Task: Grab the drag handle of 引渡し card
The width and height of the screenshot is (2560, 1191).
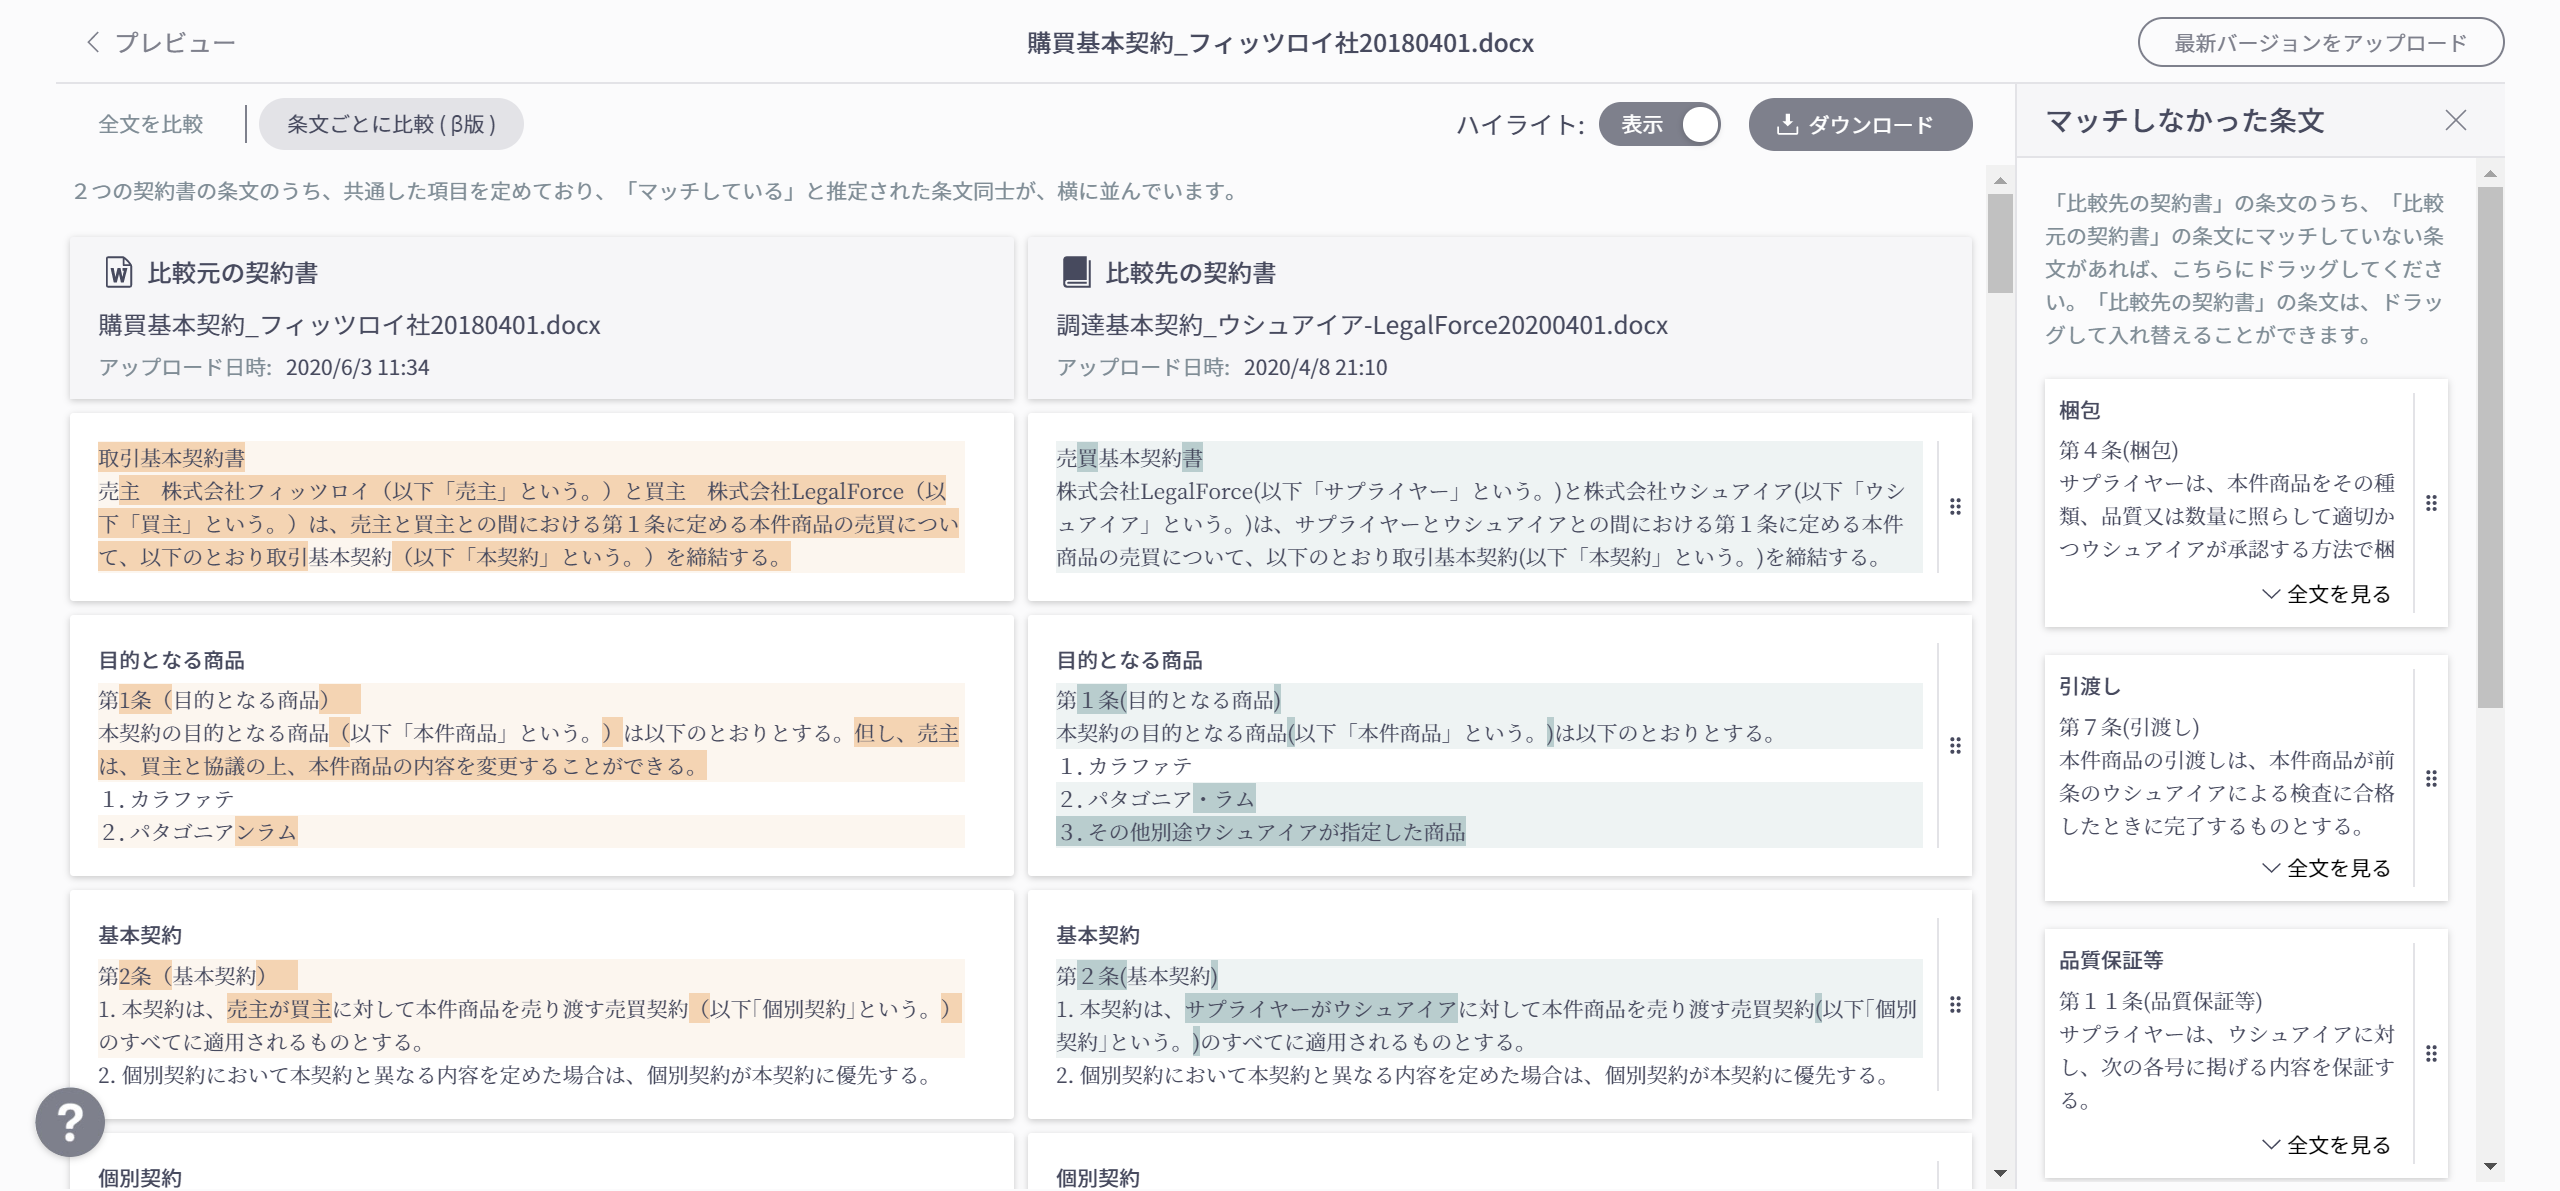Action: [x=2431, y=778]
